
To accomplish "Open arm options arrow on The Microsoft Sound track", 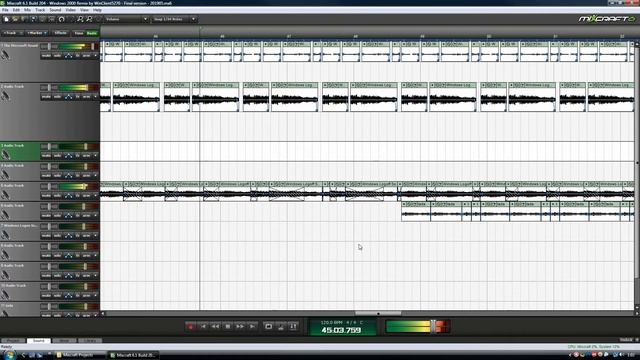I will (96, 56).
